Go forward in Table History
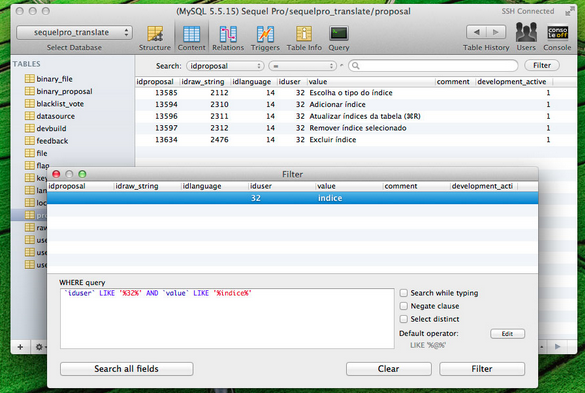585x393 pixels. 496,32
